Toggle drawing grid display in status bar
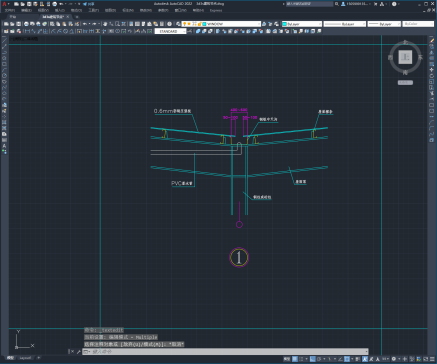The height and width of the screenshot is (364, 437). tap(295, 359)
